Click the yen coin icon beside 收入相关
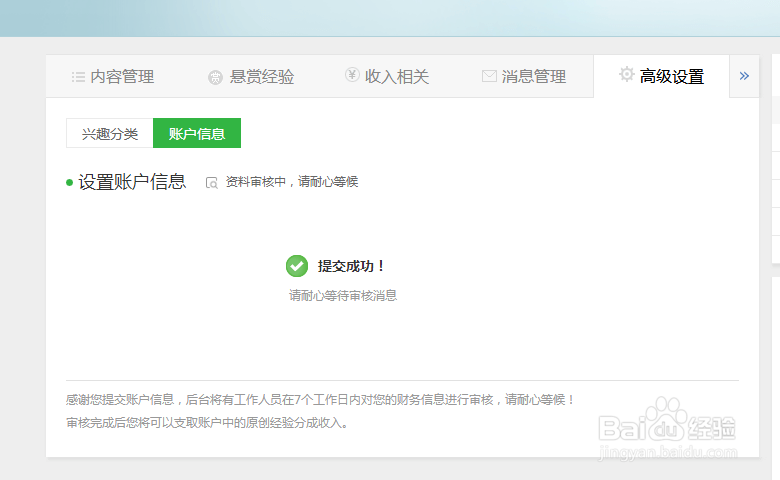780x480 pixels. 352,75
